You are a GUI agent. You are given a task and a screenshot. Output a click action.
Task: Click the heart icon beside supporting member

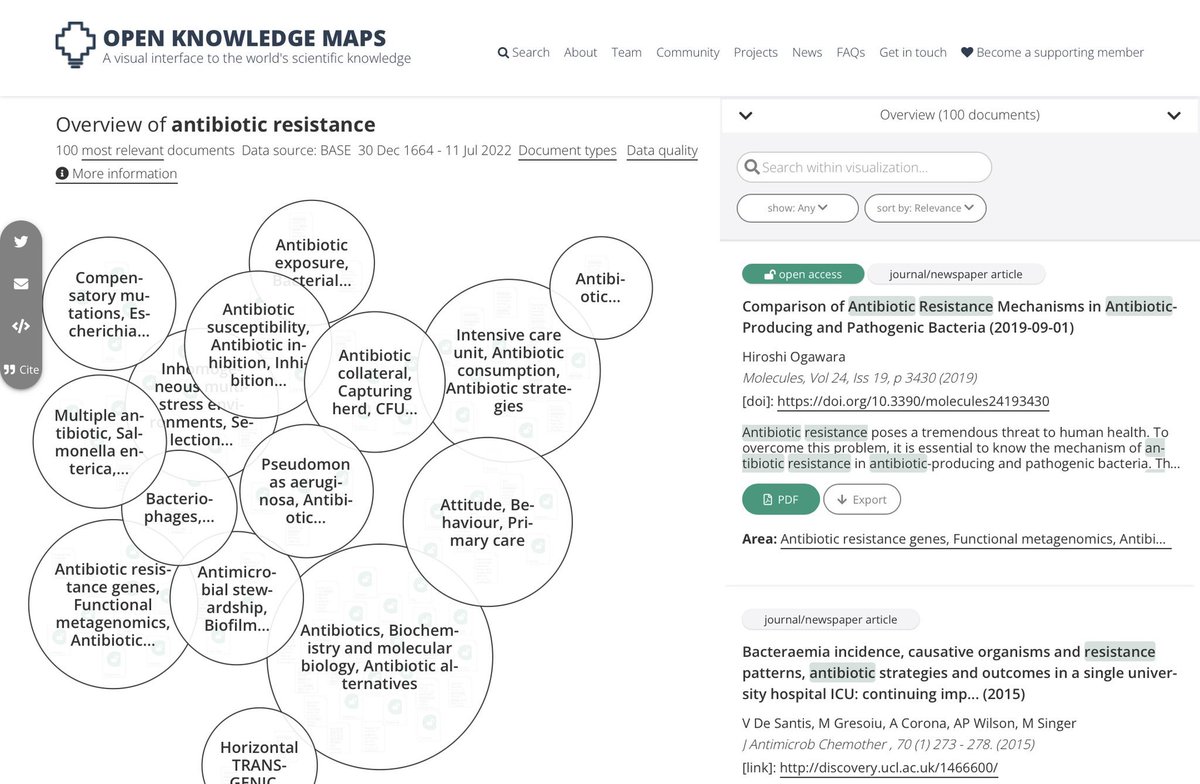point(965,52)
